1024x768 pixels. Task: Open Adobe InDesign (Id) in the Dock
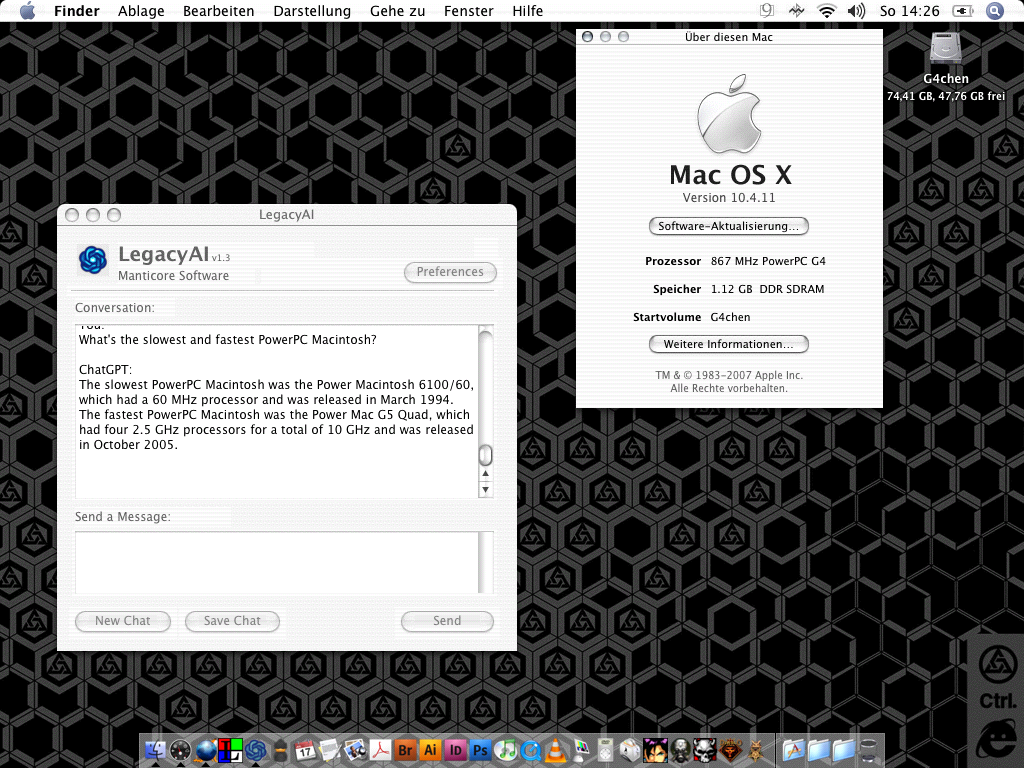[x=455, y=750]
